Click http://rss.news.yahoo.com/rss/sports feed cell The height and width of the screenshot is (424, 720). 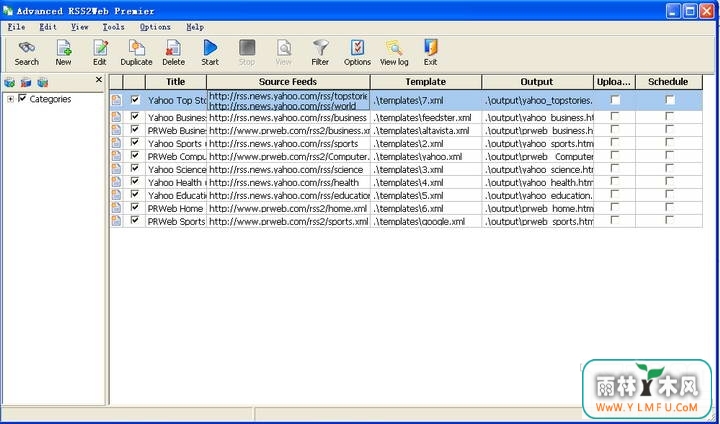click(288, 143)
